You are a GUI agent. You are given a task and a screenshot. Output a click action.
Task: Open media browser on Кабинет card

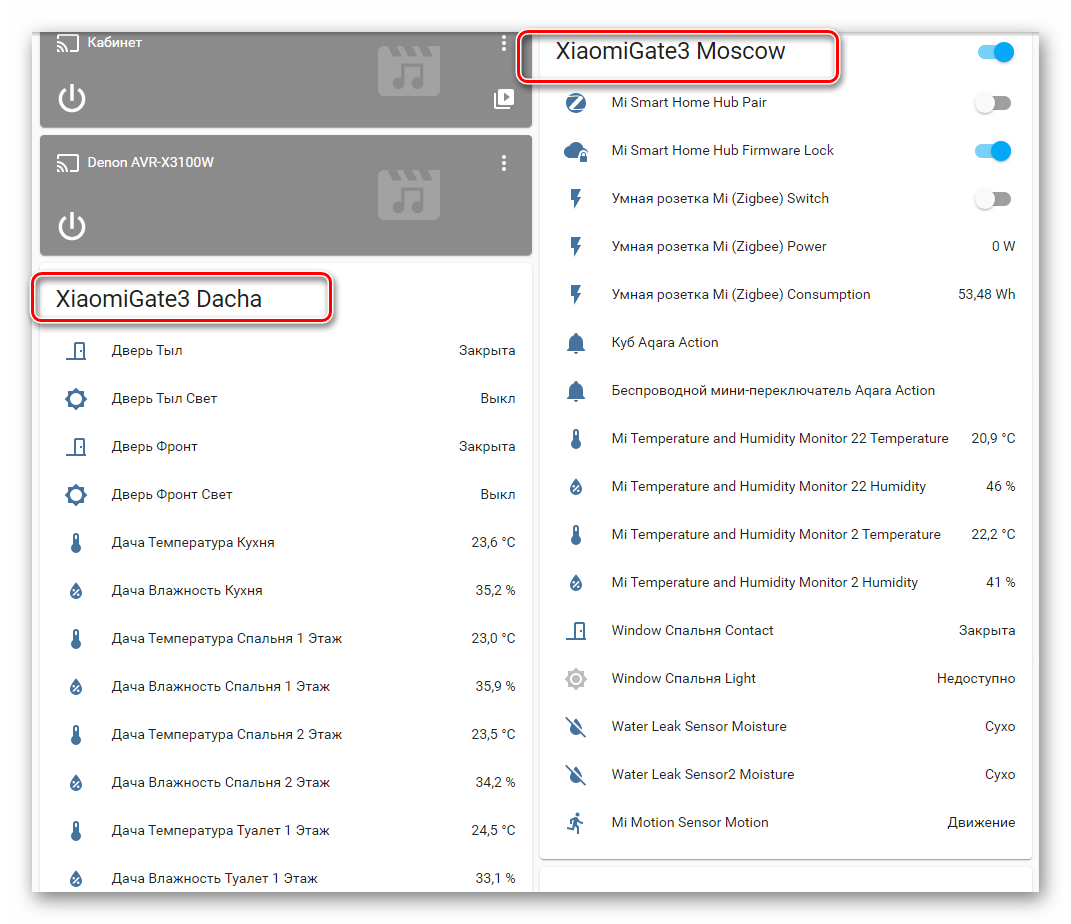coord(504,99)
